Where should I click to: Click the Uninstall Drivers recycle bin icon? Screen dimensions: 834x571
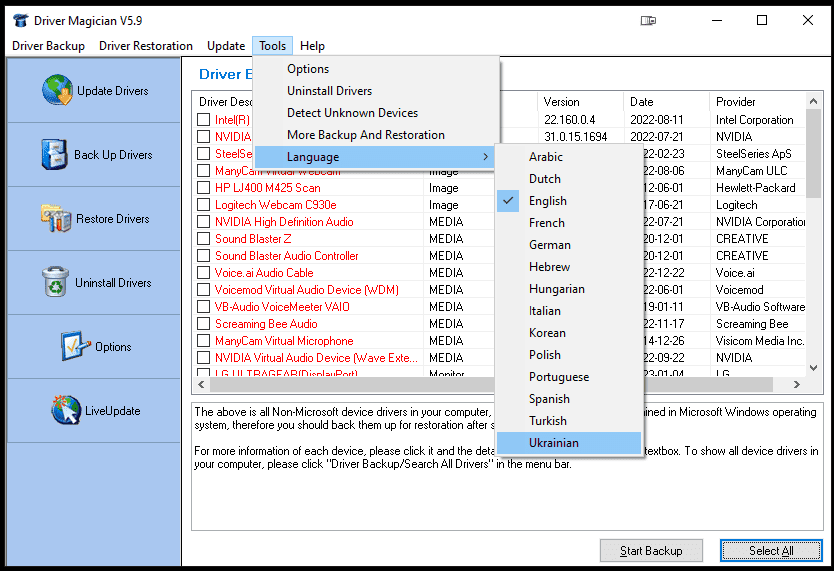click(x=55, y=282)
